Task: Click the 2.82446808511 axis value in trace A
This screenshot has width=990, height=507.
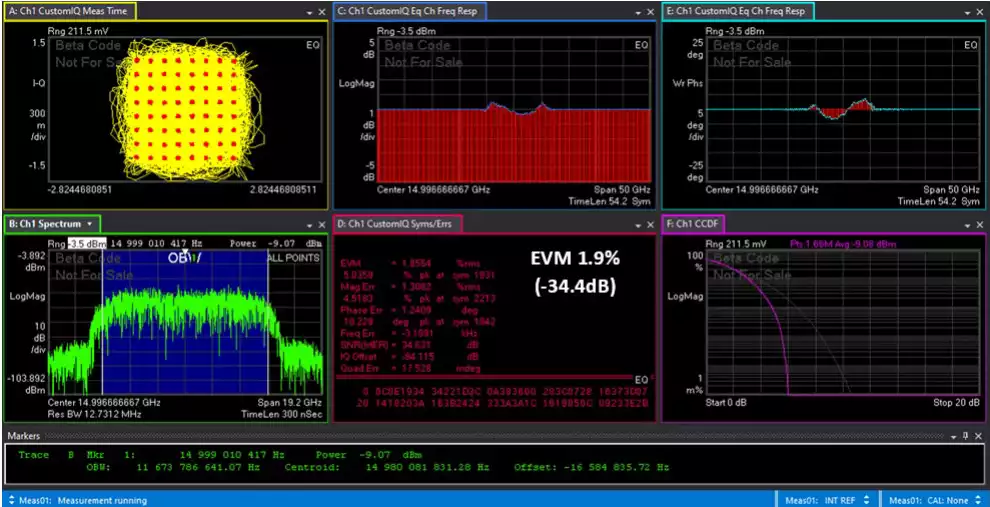Action: 282,189
